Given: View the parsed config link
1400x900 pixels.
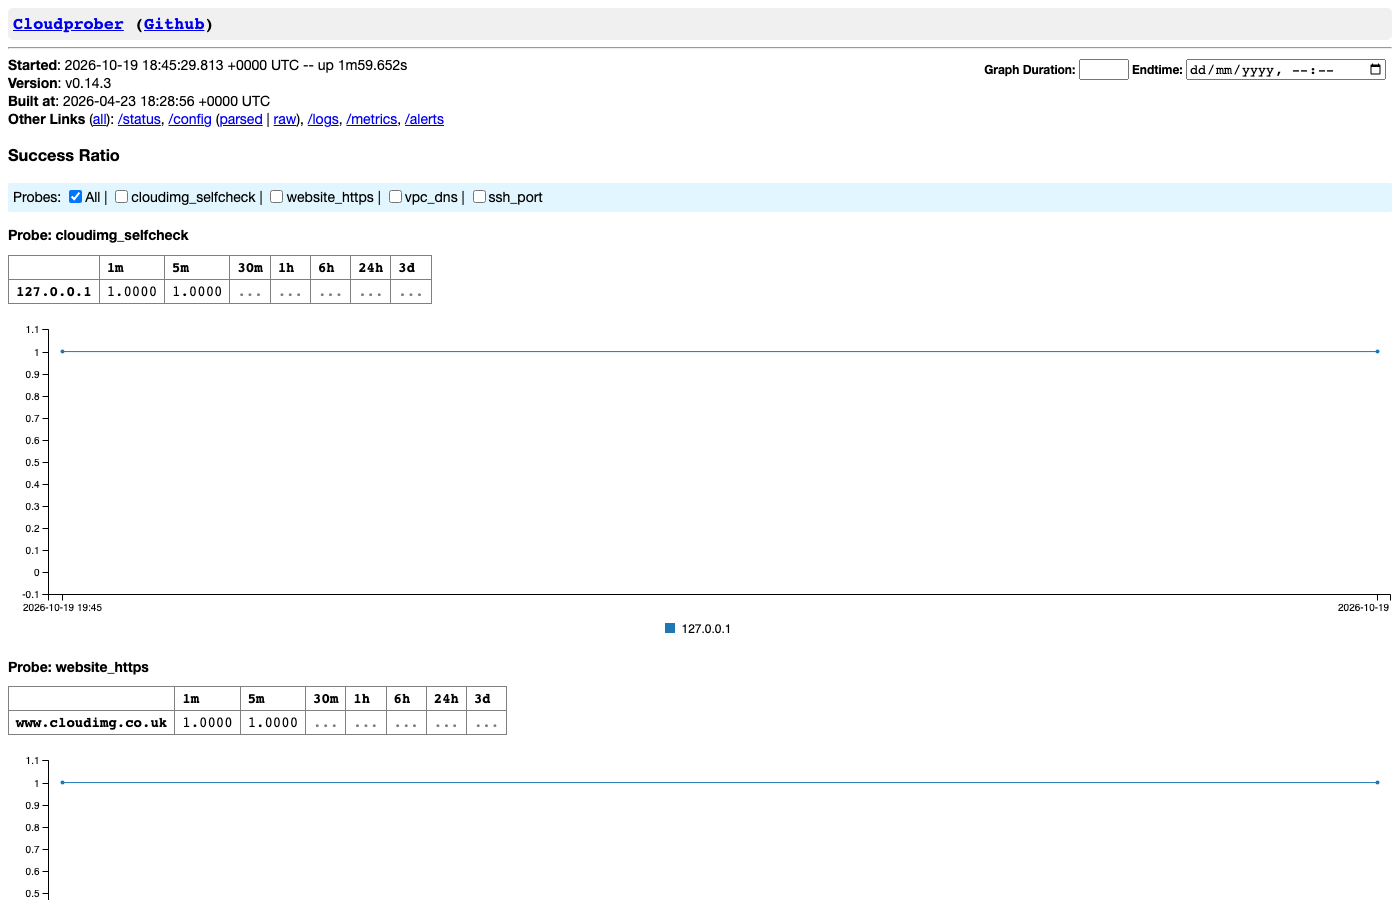Looking at the screenshot, I should pyautogui.click(x=241, y=119).
